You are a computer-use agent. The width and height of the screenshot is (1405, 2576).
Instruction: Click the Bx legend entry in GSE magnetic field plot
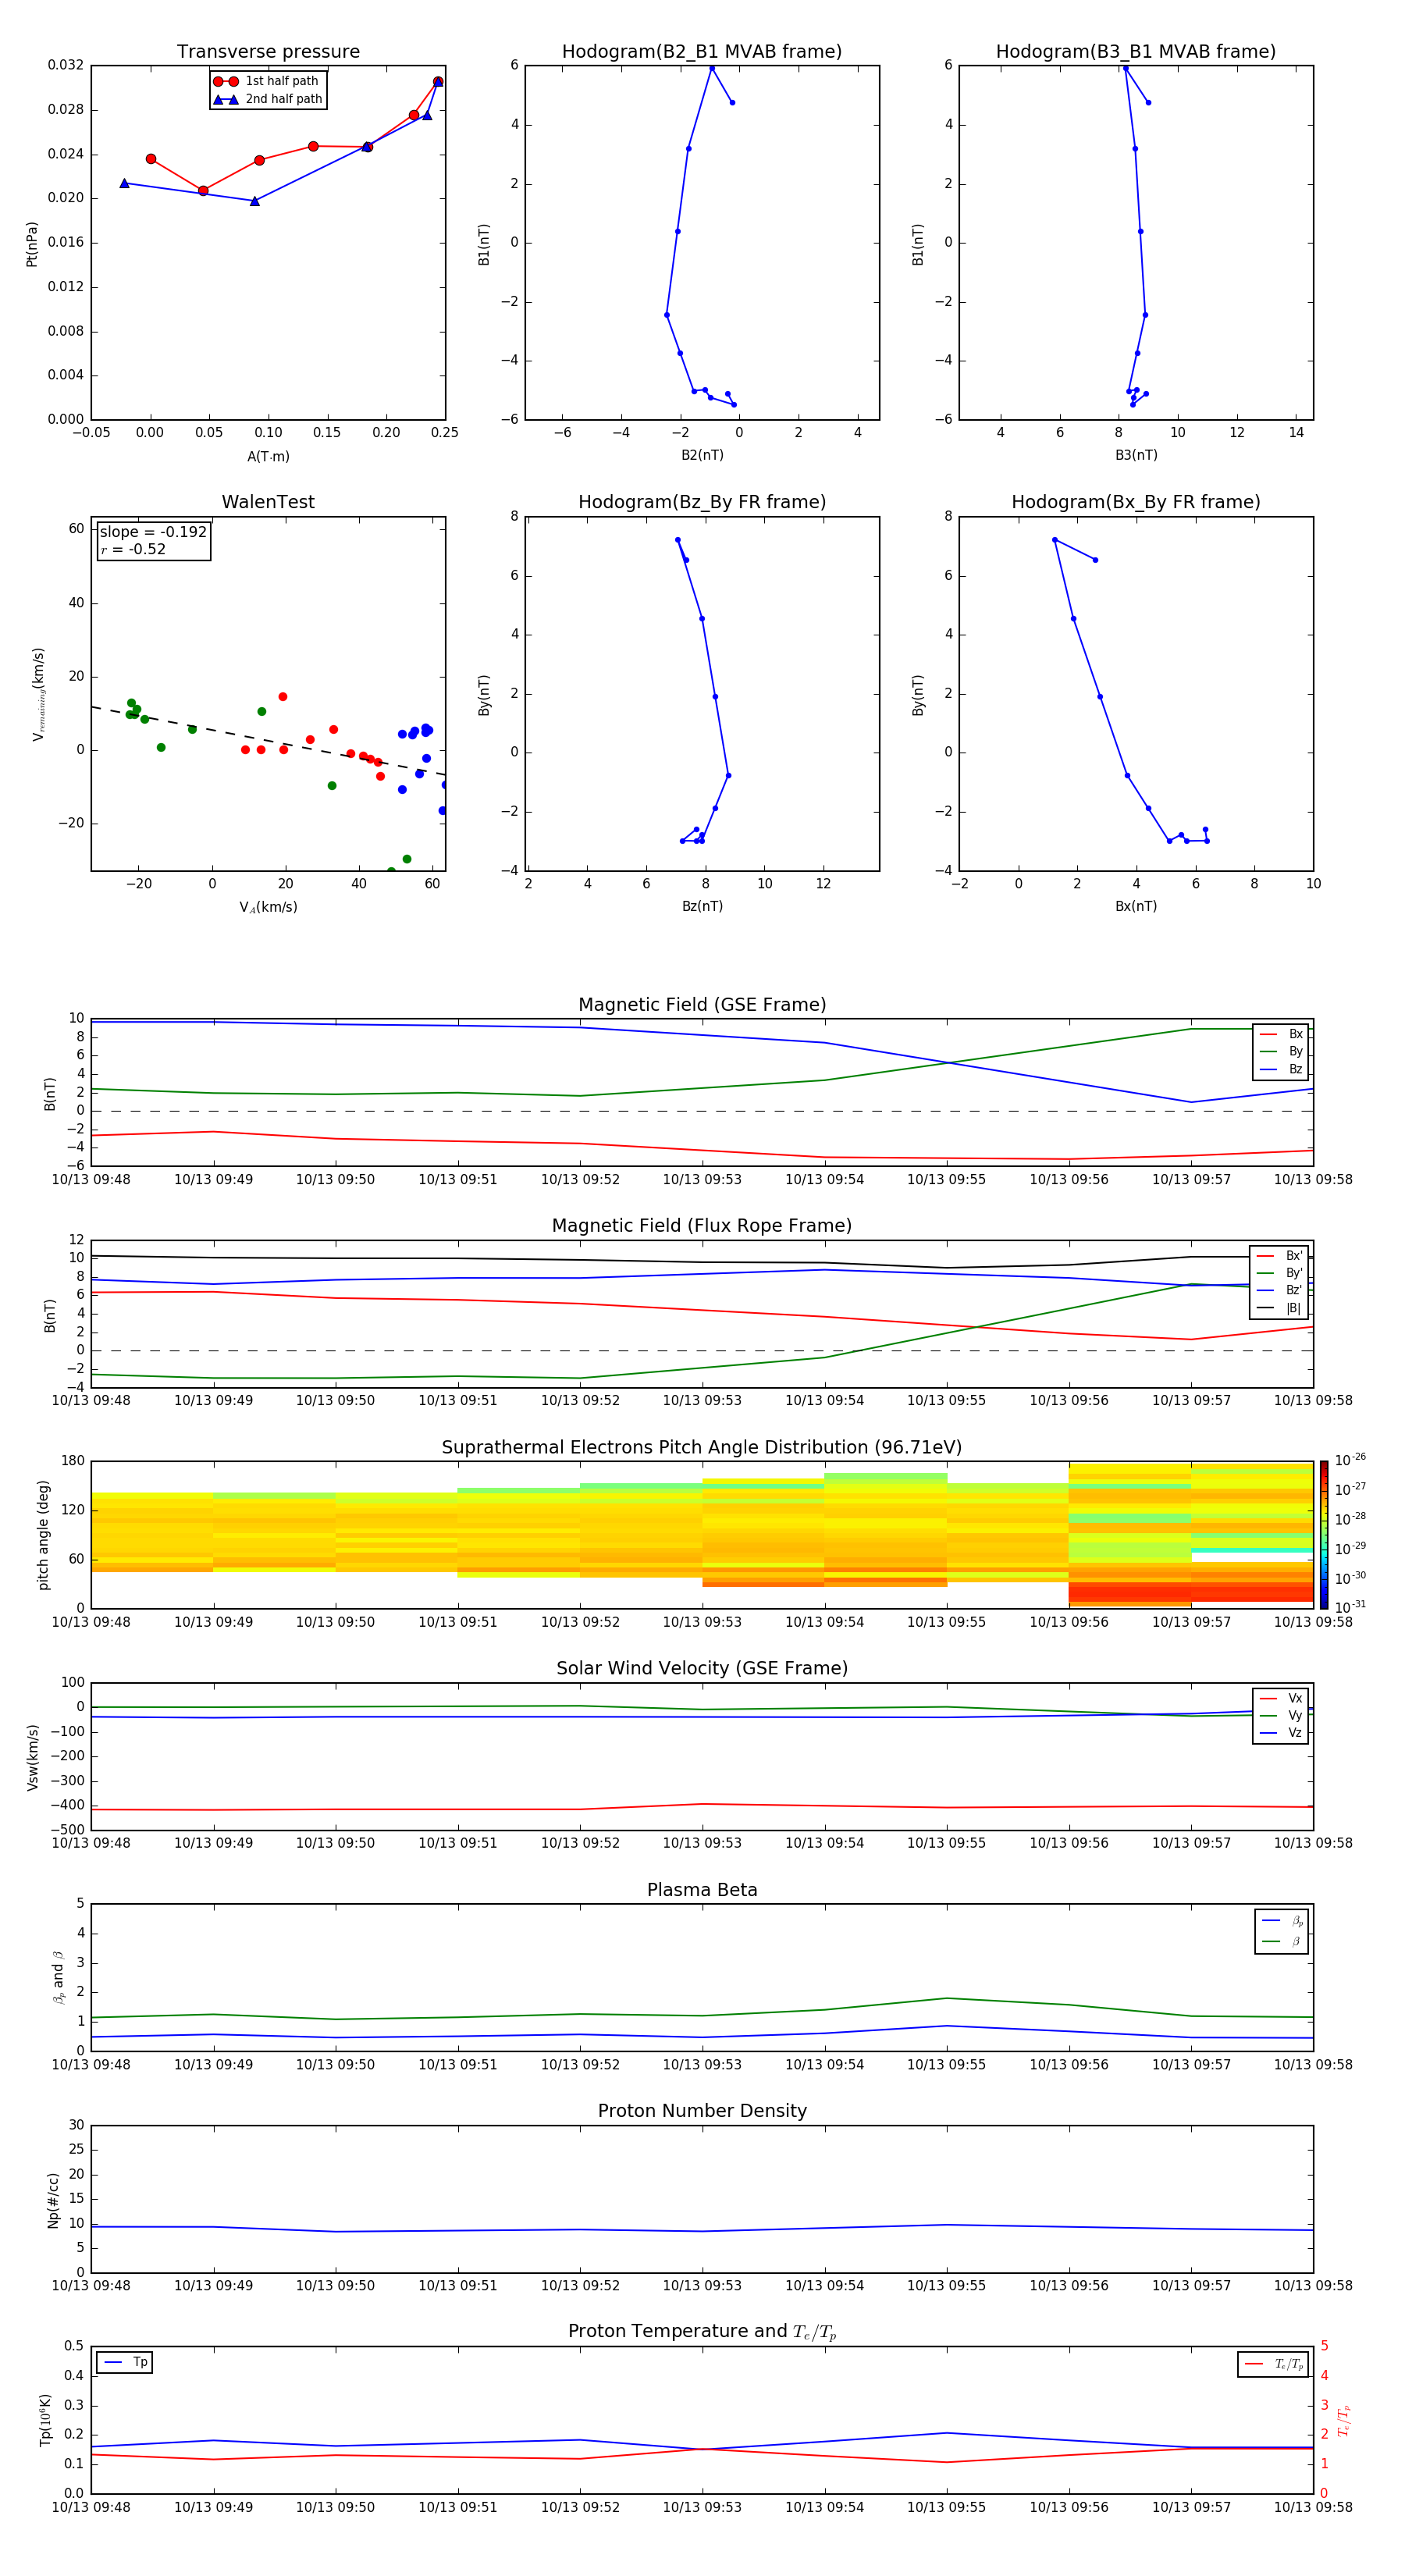pyautogui.click(x=1281, y=1034)
